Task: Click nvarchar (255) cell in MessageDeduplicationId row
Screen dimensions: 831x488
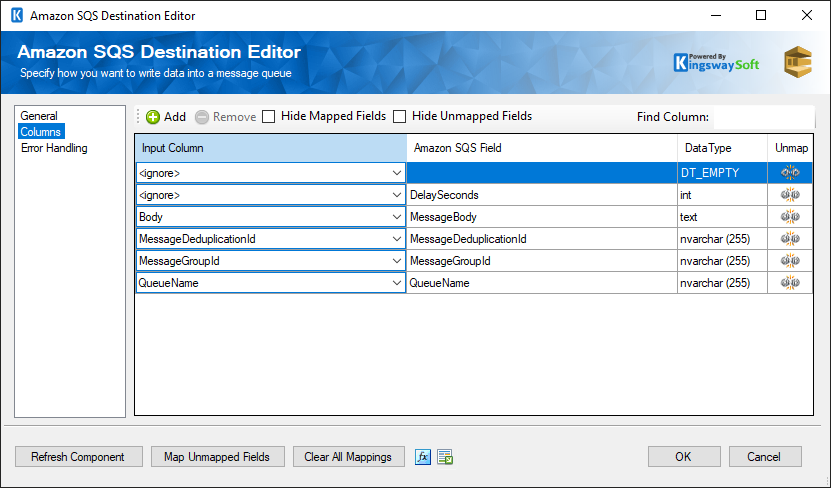Action: pyautogui.click(x=722, y=239)
